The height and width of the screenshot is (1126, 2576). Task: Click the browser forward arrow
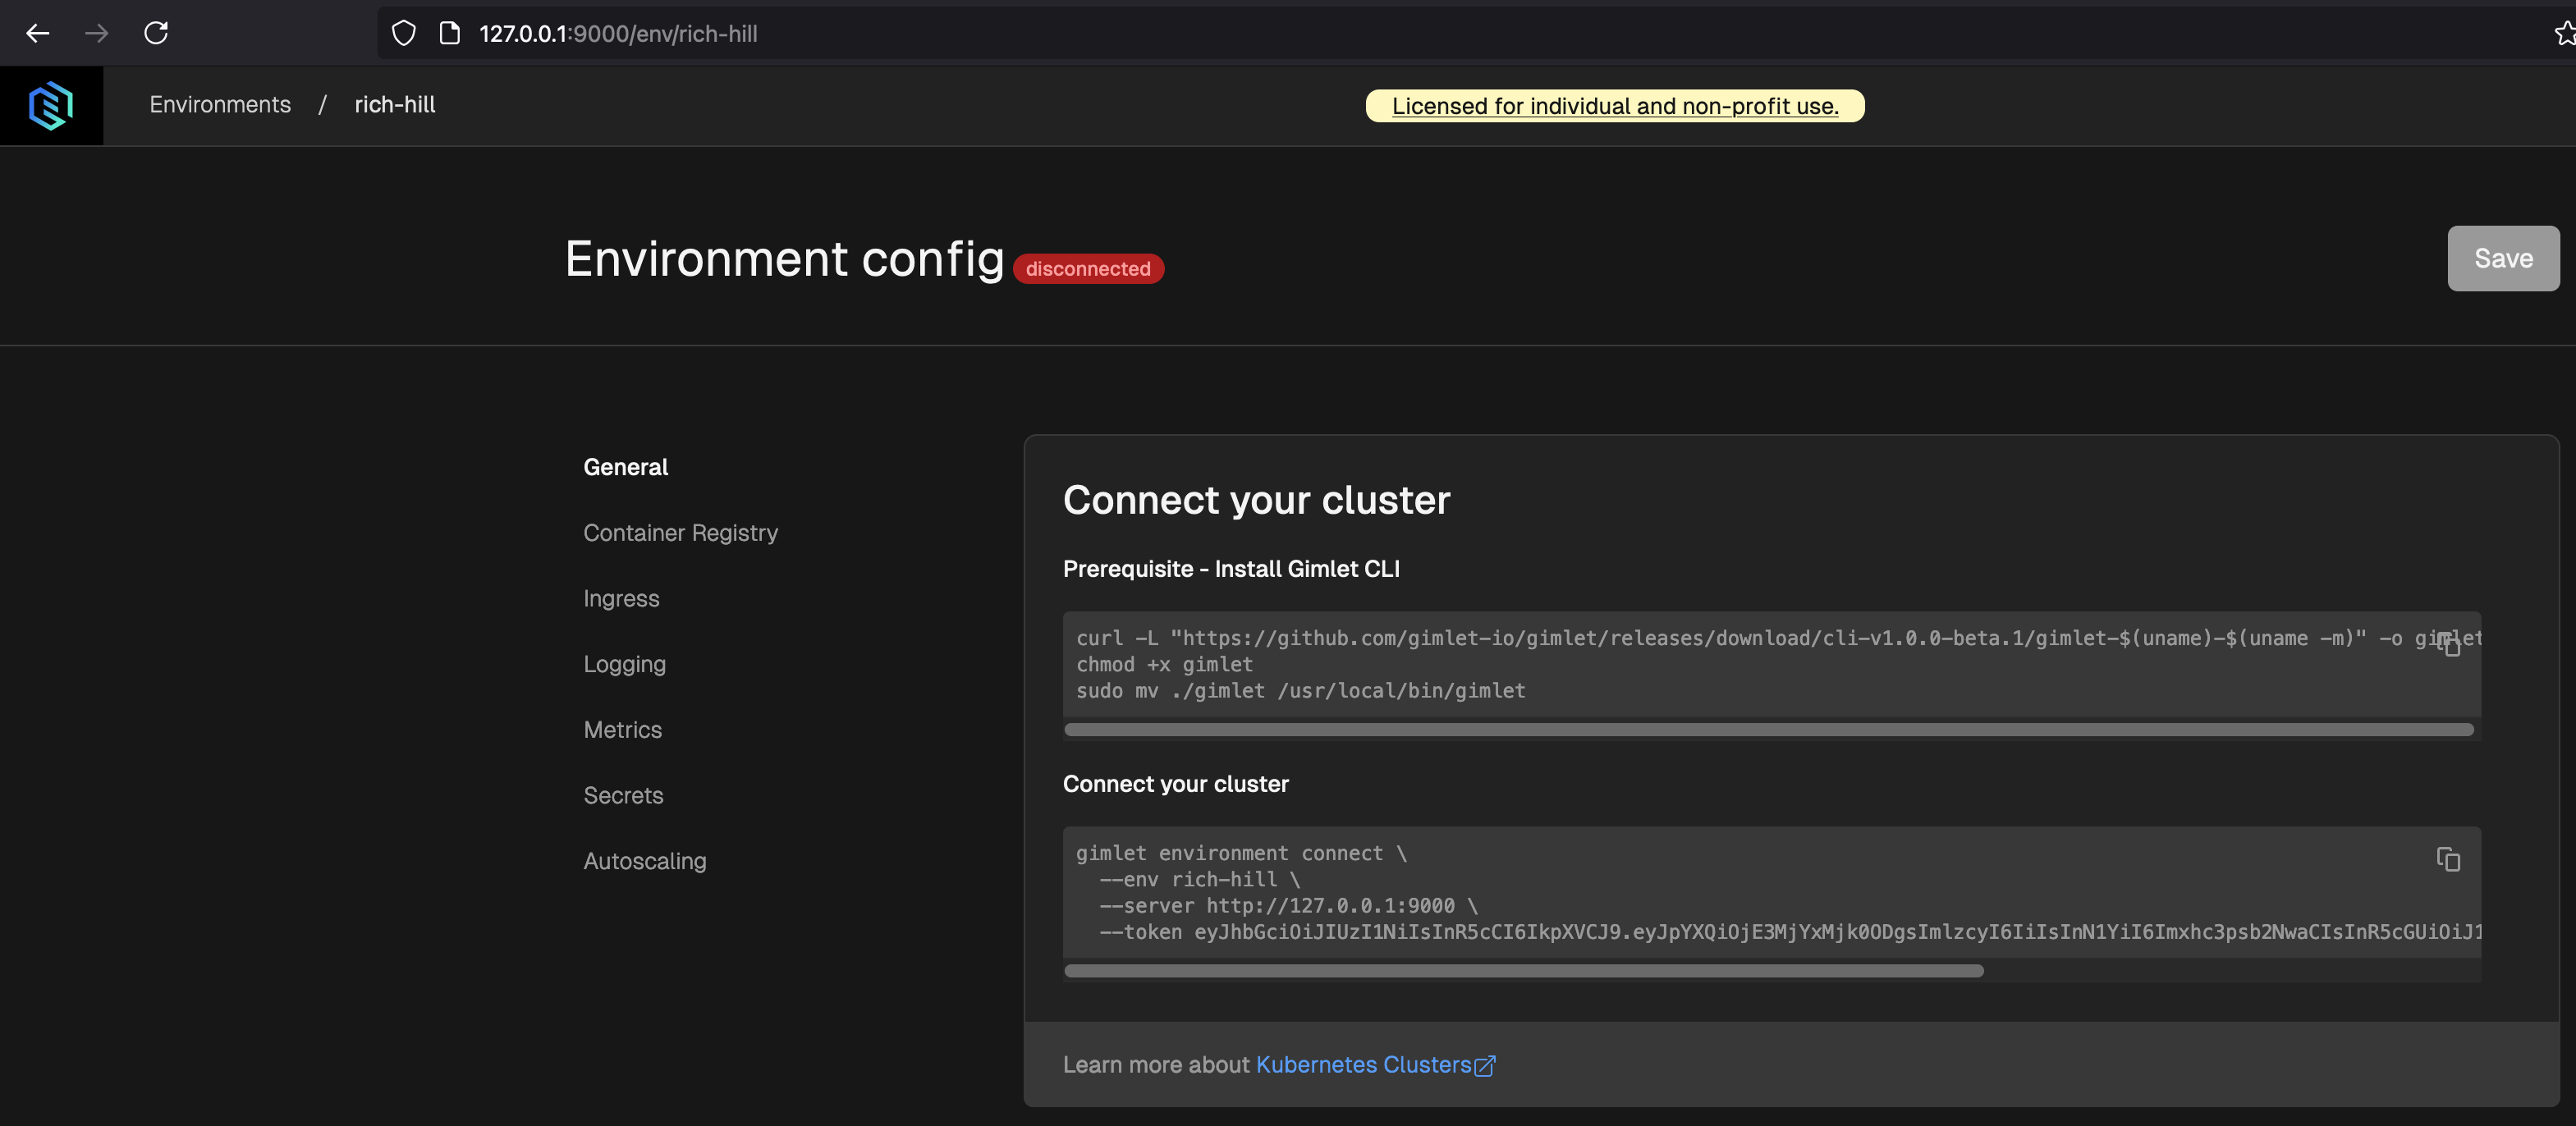coord(97,33)
